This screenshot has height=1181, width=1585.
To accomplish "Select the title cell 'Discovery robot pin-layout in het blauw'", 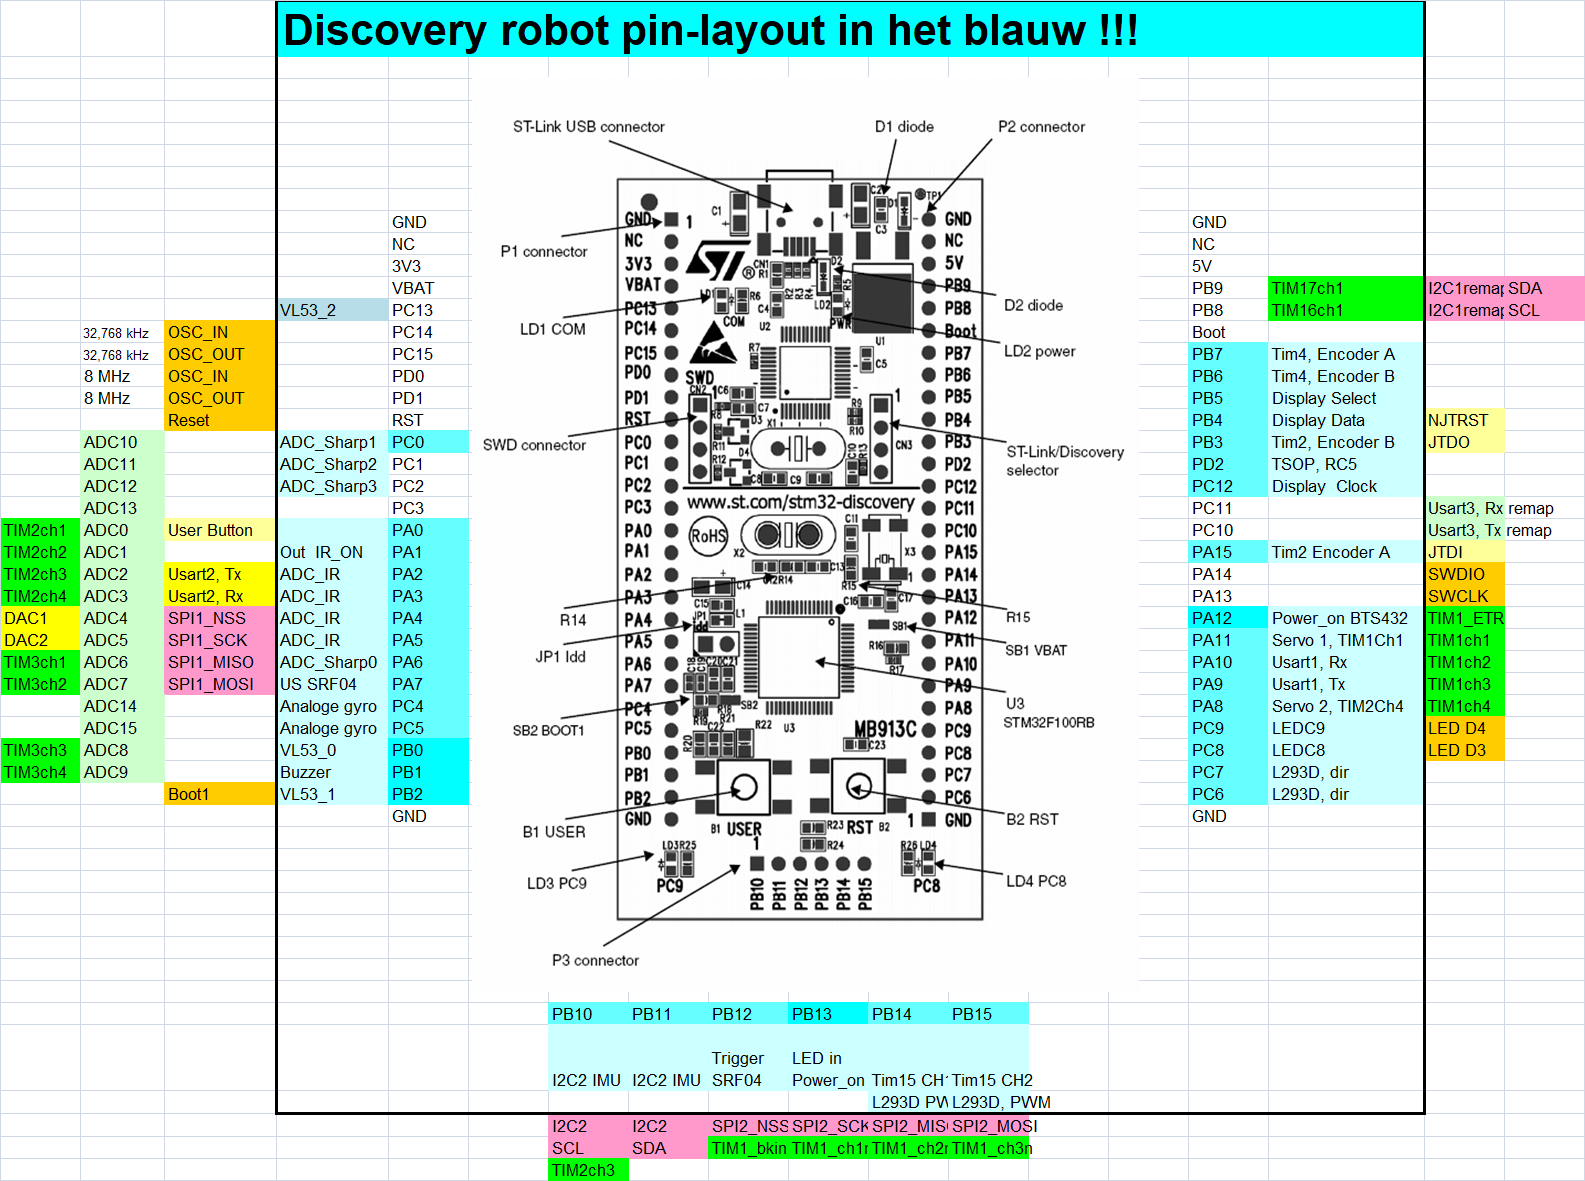I will pyautogui.click(x=850, y=30).
